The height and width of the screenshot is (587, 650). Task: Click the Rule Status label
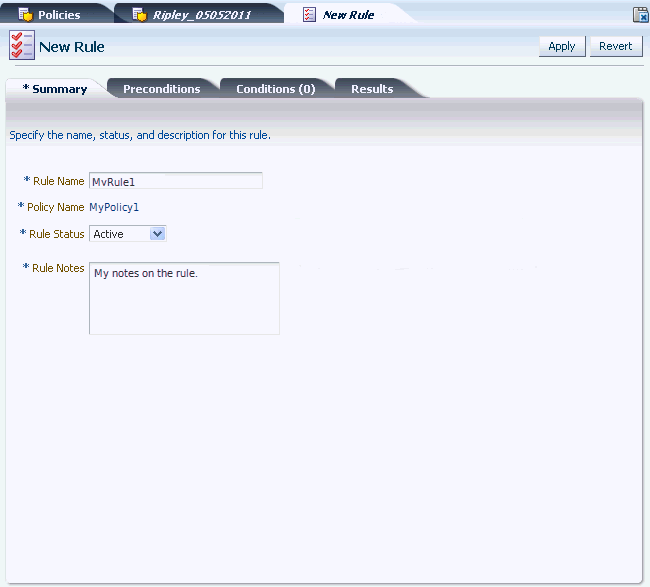pos(57,234)
